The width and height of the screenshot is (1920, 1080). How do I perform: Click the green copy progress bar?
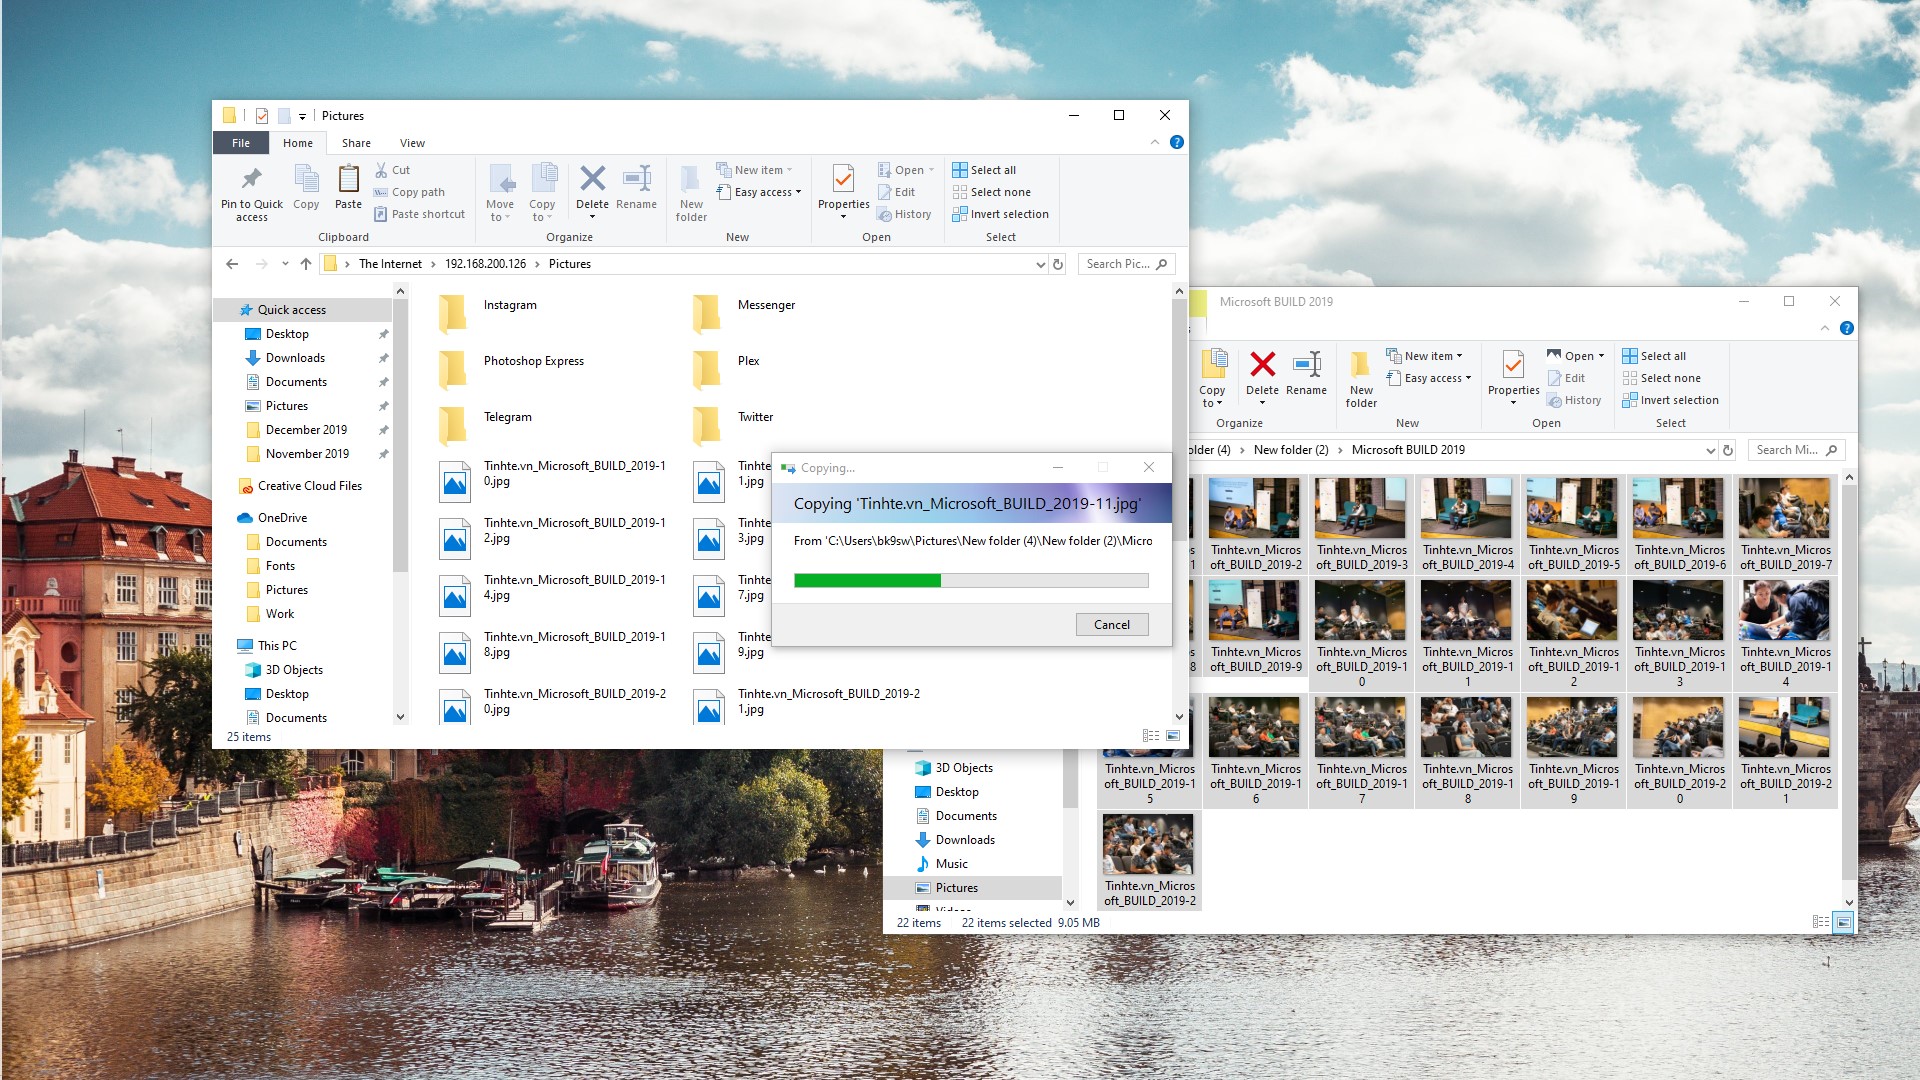[x=867, y=580]
